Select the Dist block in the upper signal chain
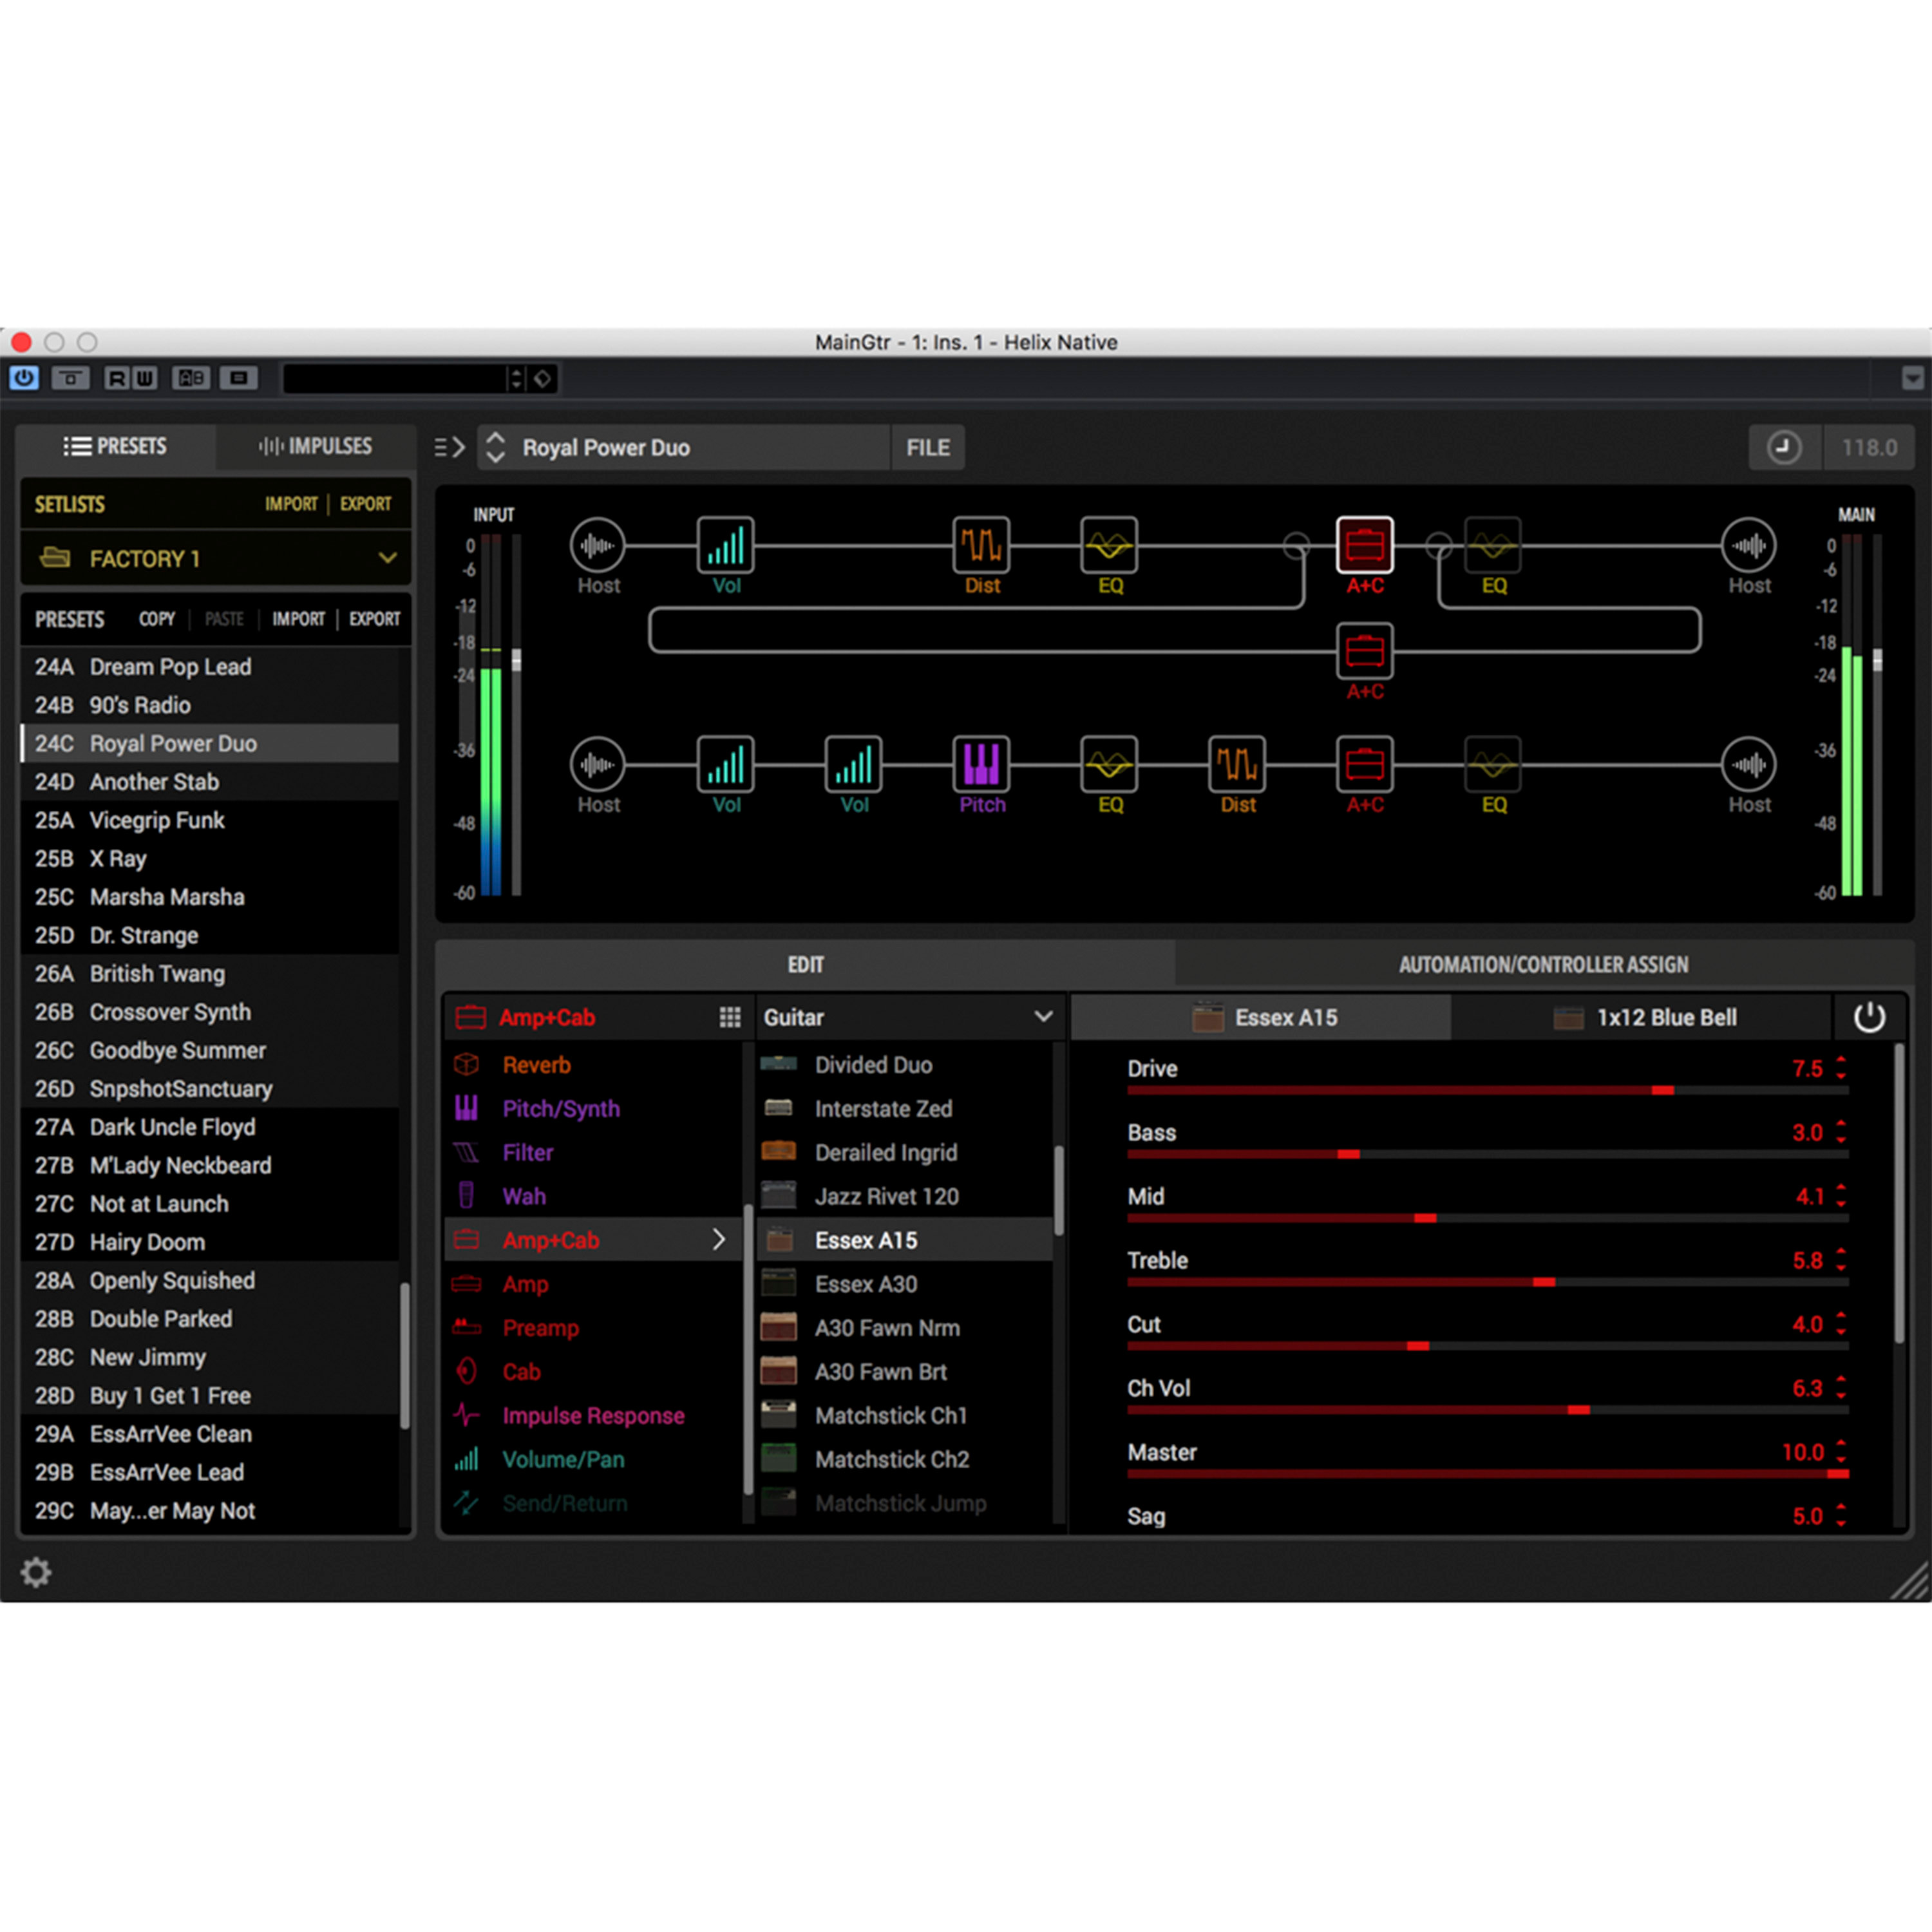This screenshot has width=1932, height=1932. pyautogui.click(x=981, y=546)
